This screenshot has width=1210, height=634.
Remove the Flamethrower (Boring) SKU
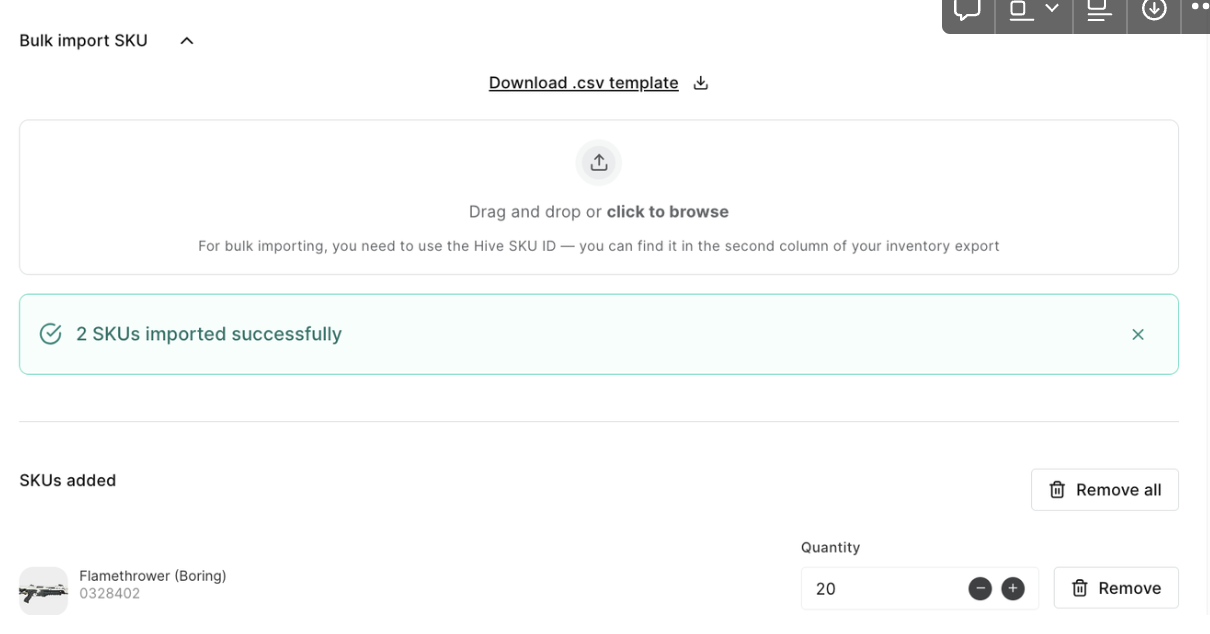point(1116,588)
